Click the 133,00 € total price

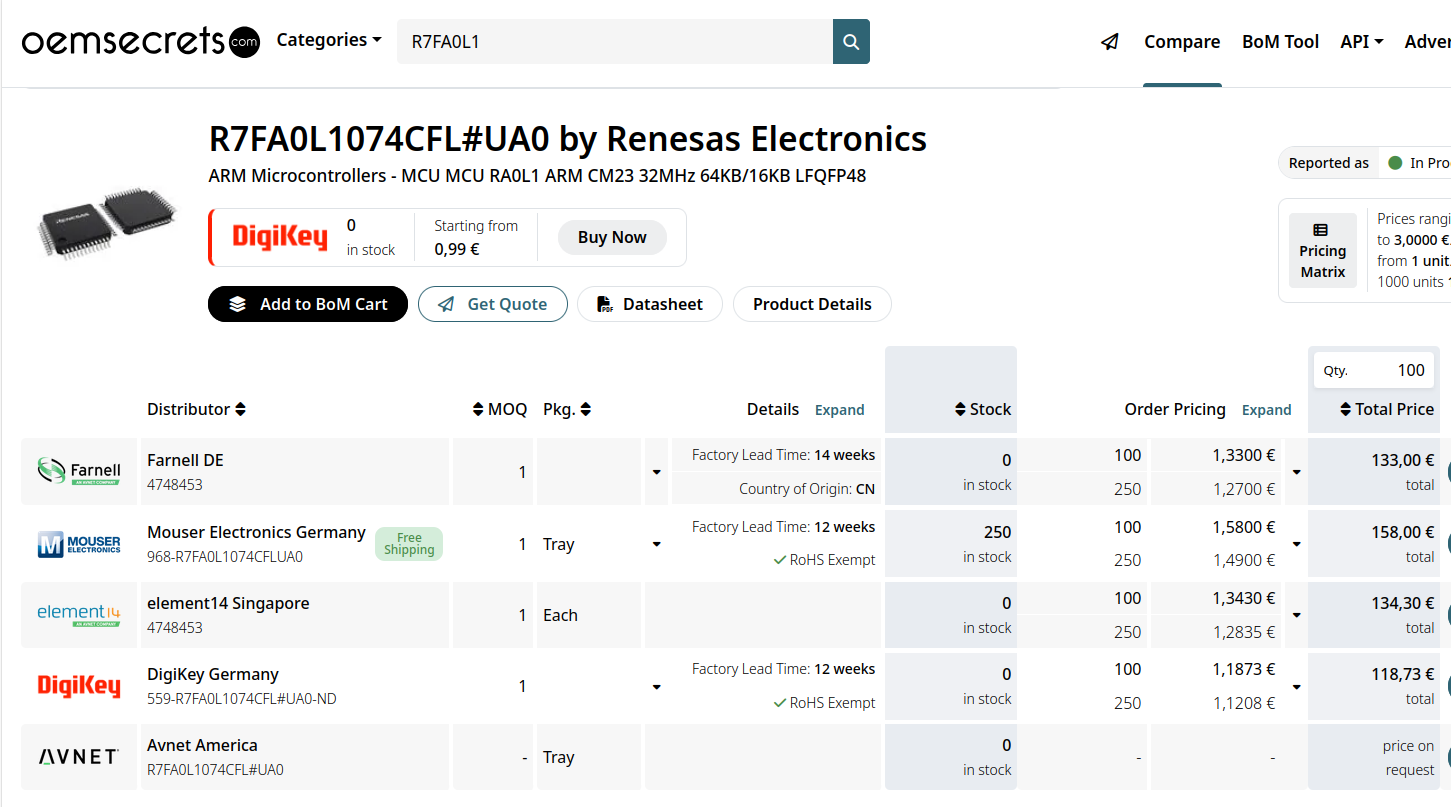click(x=1403, y=460)
